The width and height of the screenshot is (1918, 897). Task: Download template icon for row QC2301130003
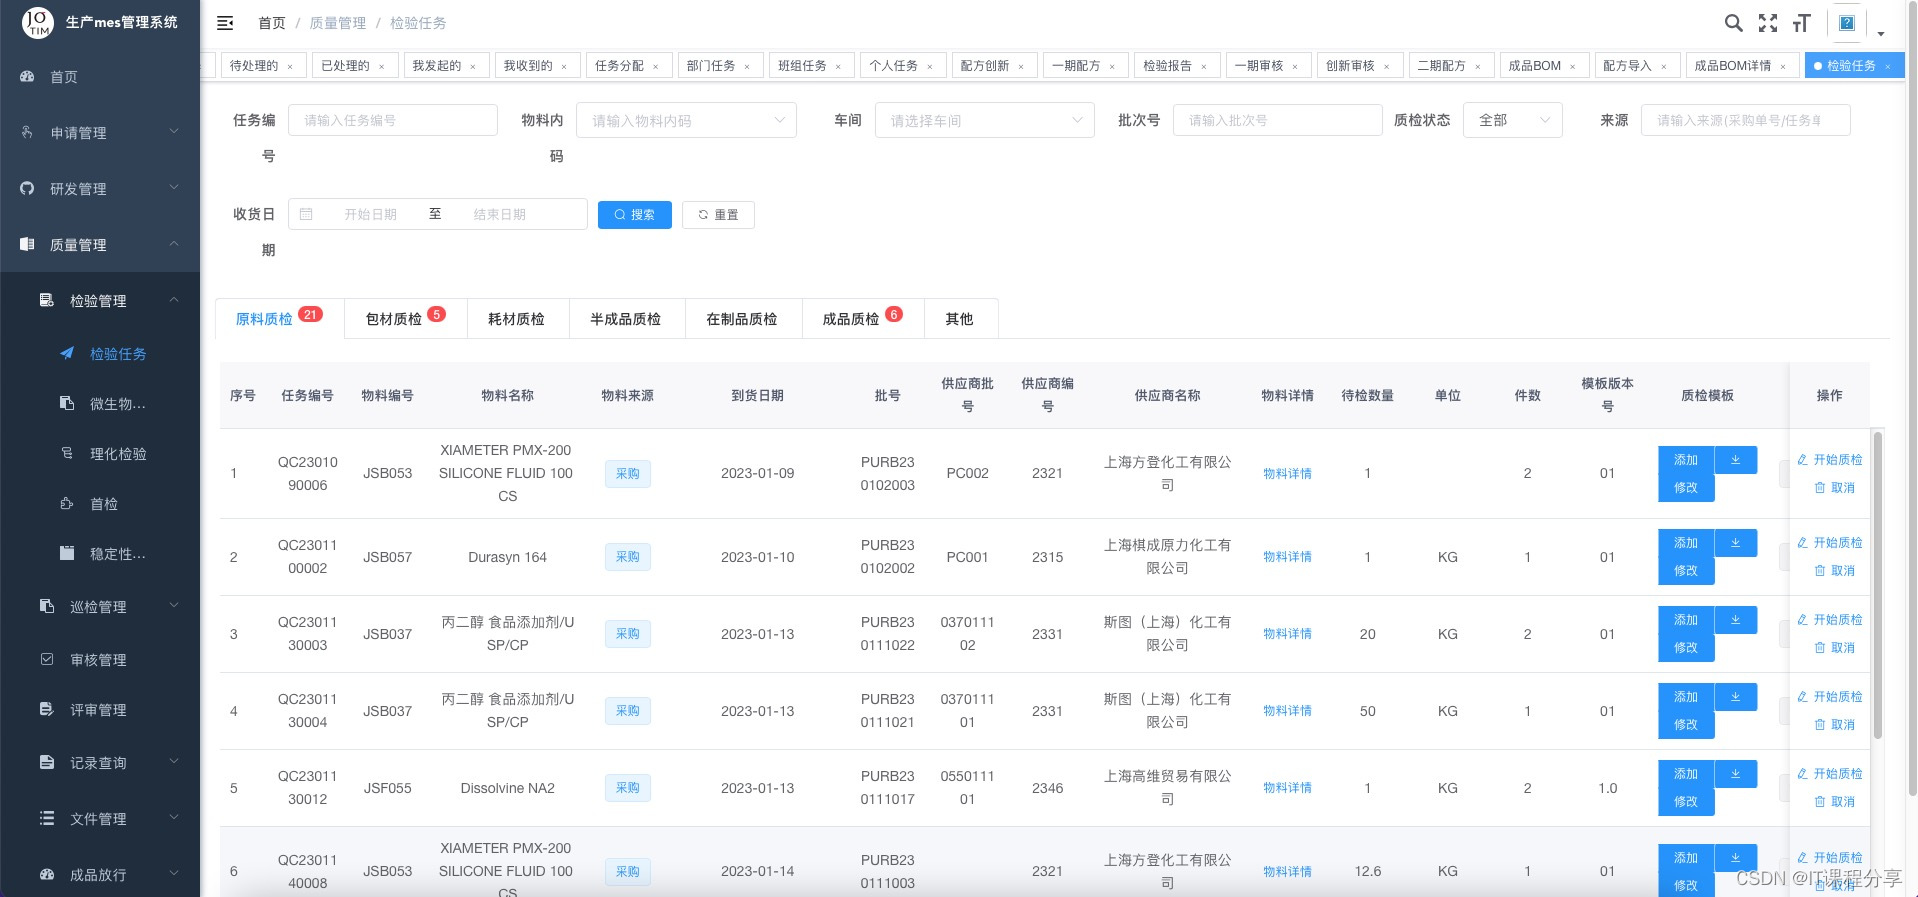tap(1736, 620)
